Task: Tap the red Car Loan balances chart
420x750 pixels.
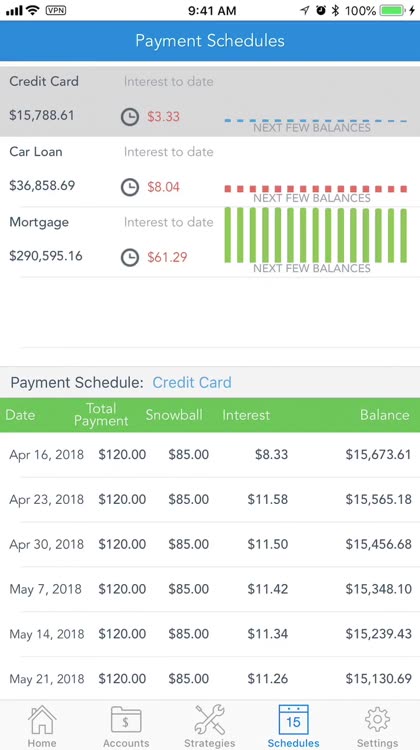Action: coord(316,189)
